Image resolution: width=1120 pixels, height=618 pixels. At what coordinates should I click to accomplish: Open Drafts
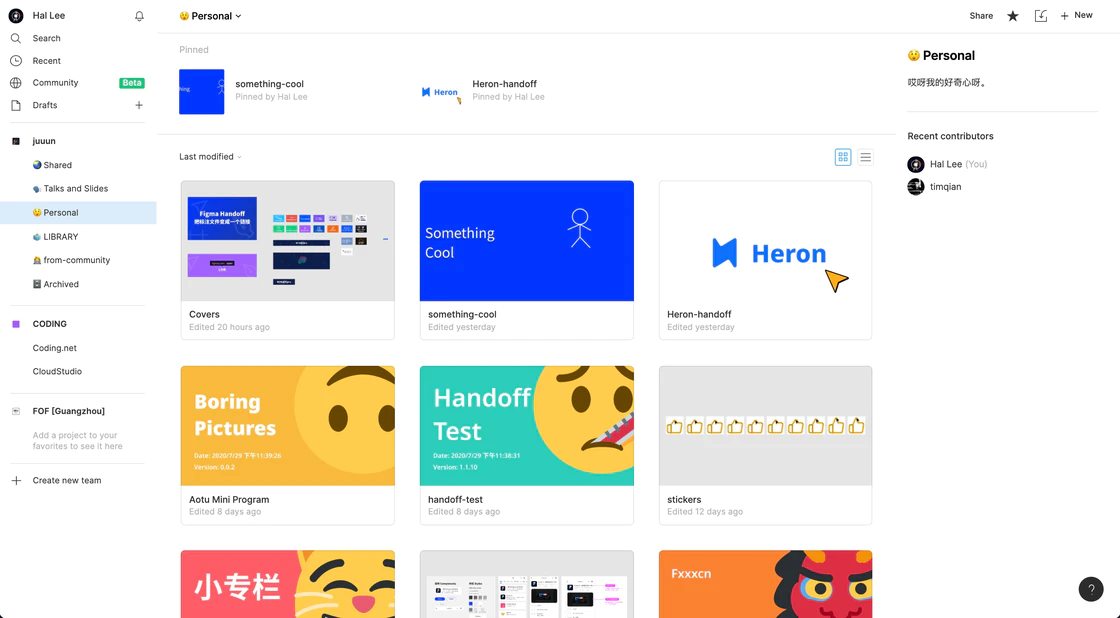coord(44,105)
